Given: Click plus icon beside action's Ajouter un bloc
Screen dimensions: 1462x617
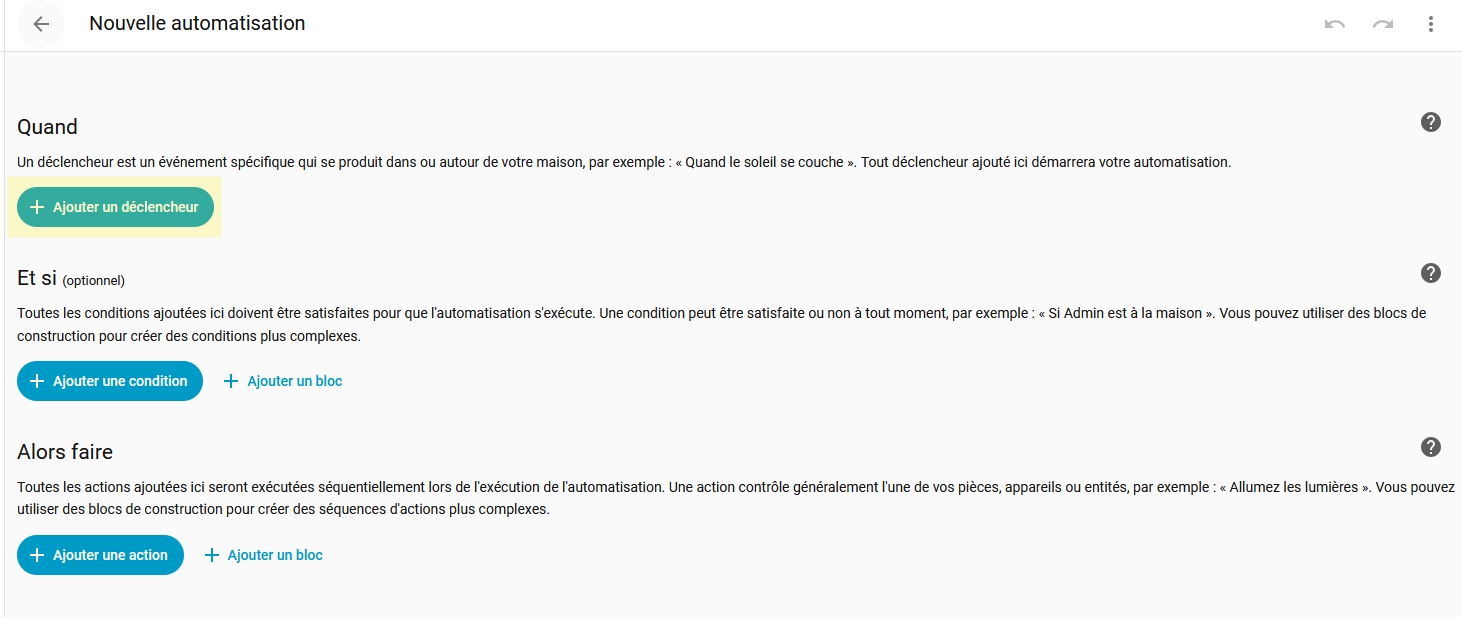Looking at the screenshot, I should tap(212, 555).
